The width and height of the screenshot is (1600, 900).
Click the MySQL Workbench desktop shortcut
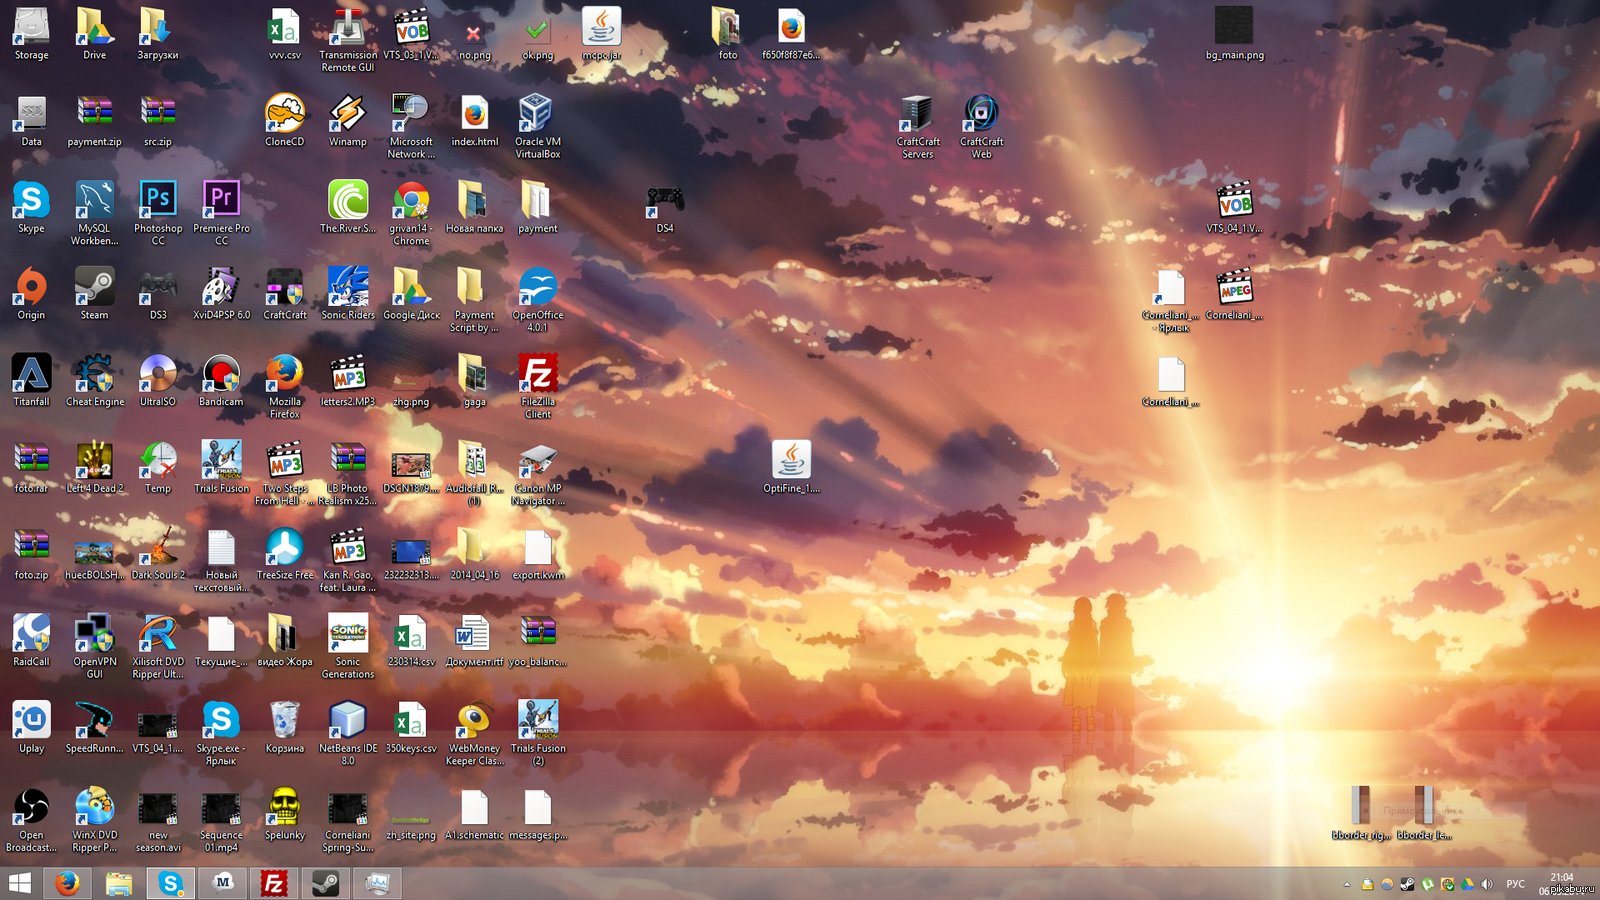pos(94,212)
